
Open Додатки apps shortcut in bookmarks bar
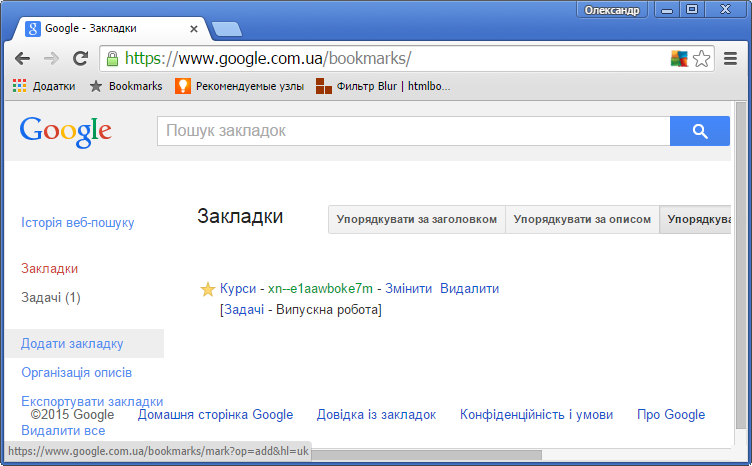tap(44, 86)
